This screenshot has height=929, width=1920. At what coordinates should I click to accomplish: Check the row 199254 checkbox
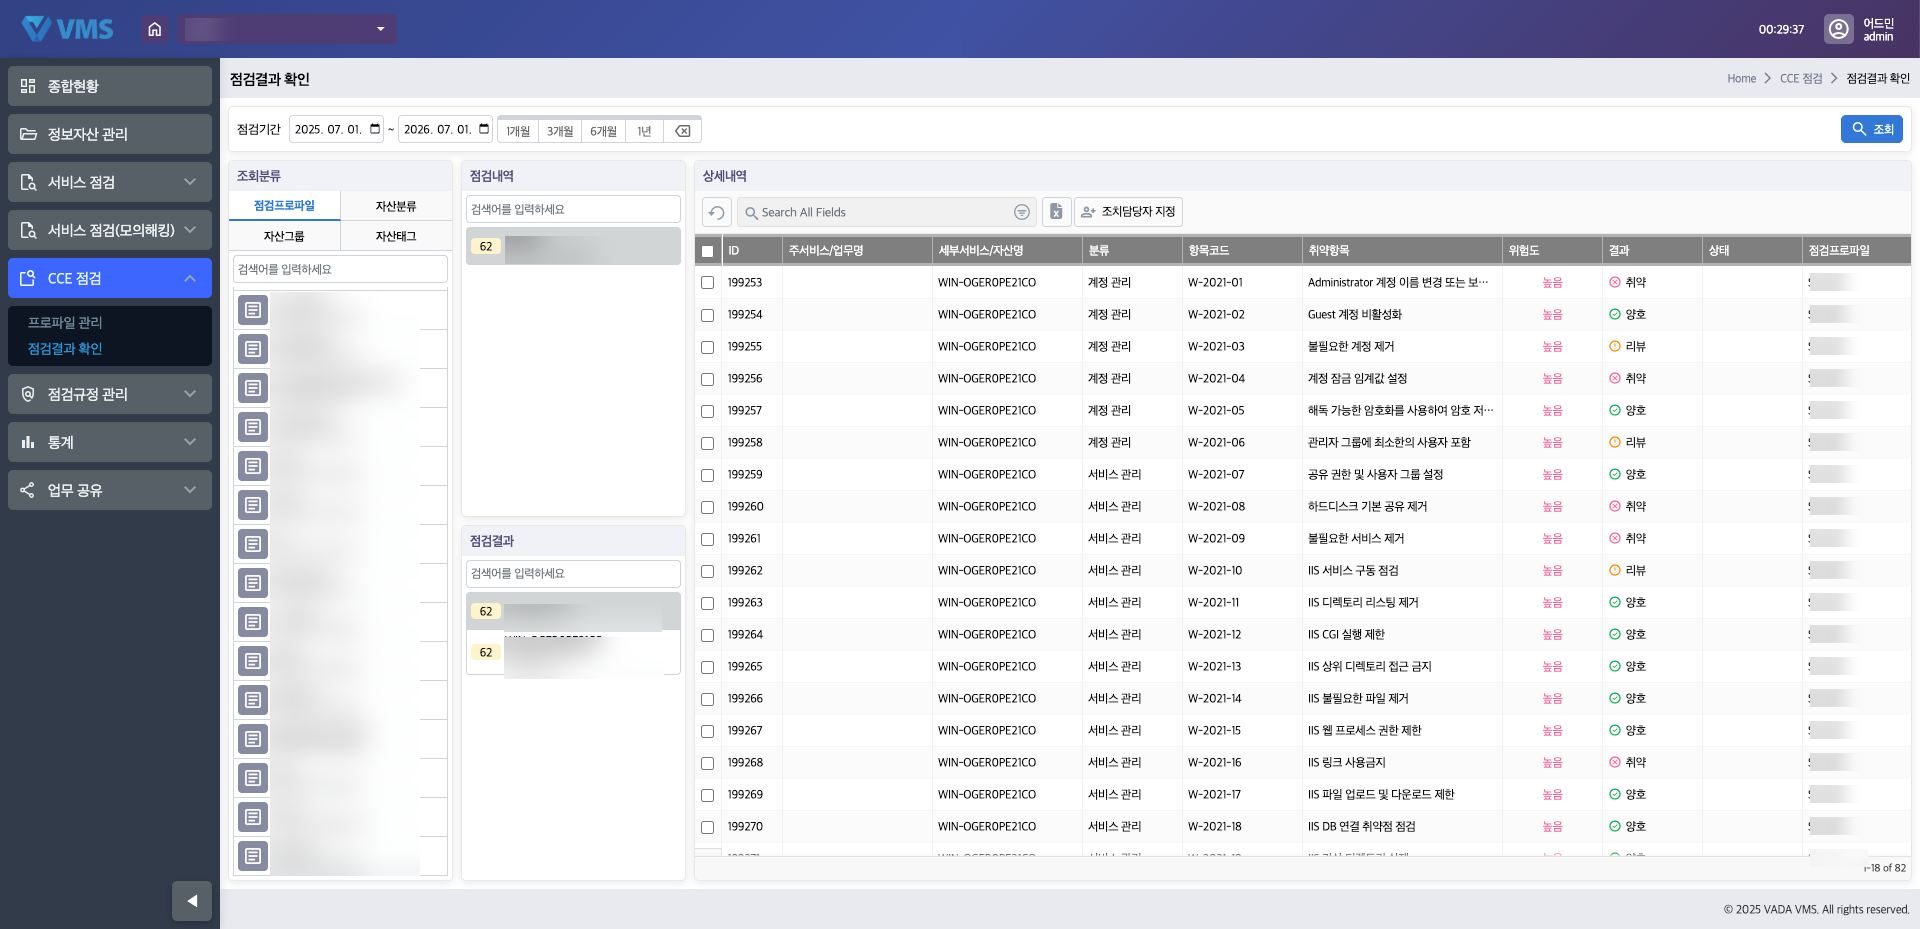coord(708,315)
